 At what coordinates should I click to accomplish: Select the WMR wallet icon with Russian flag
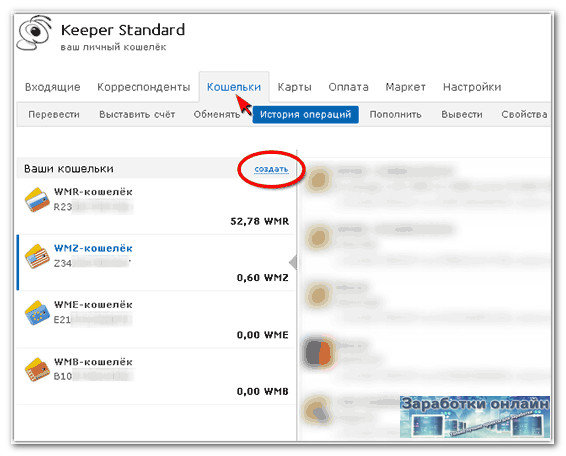37,200
